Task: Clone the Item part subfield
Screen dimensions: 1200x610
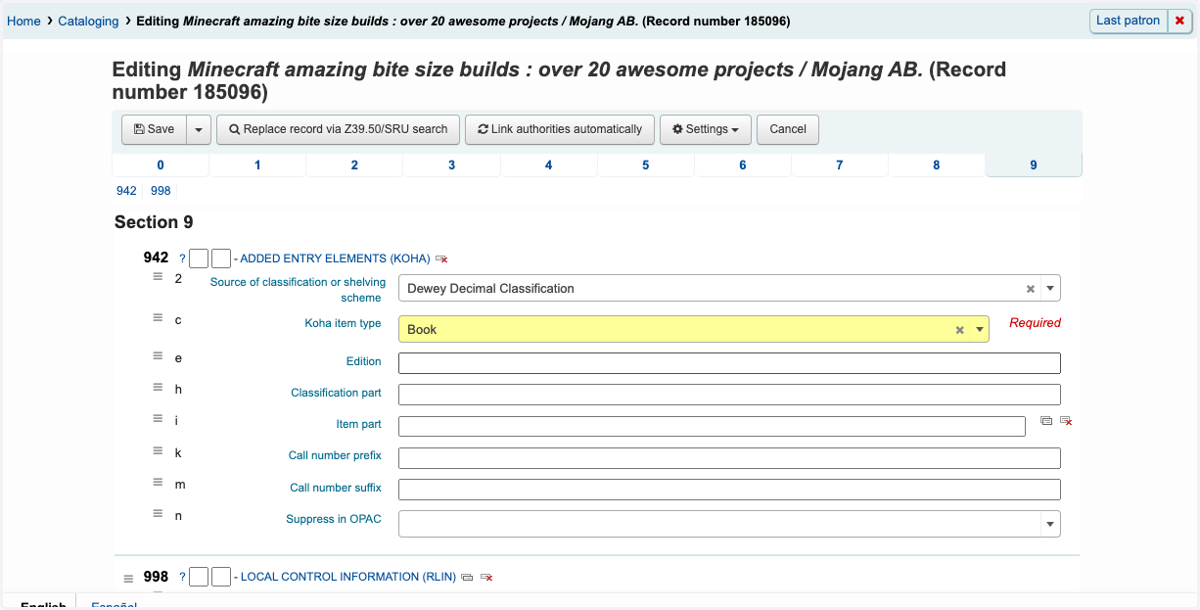Action: 1046,421
